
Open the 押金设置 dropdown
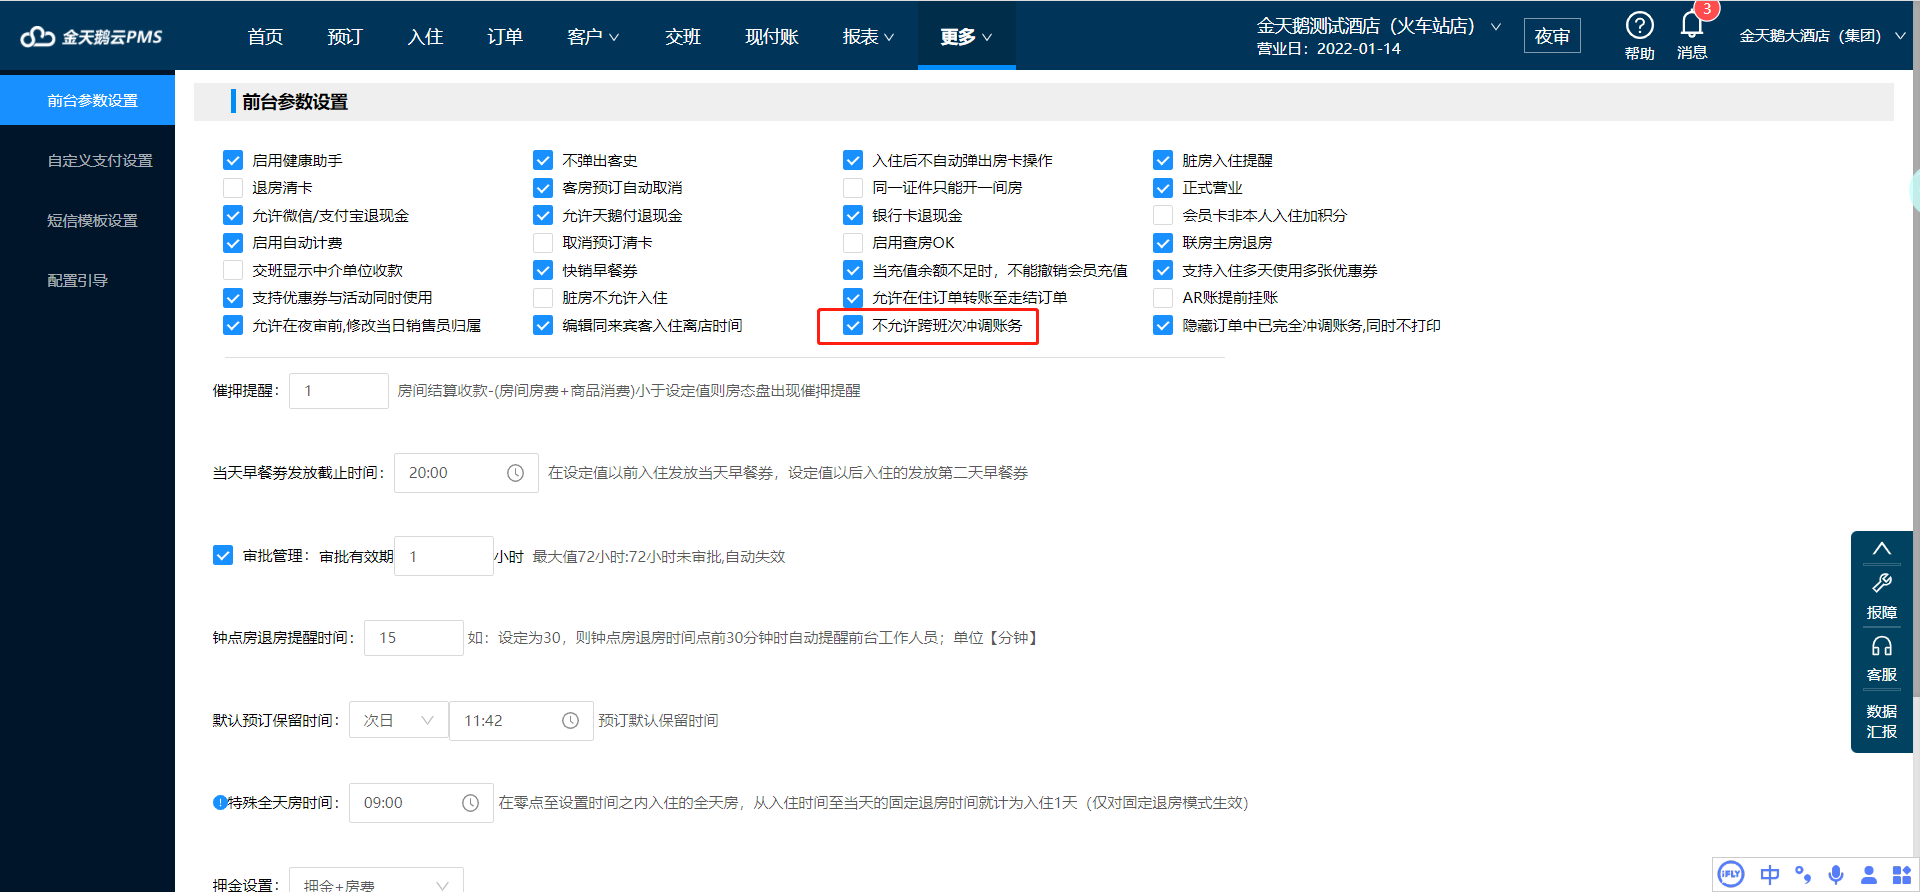click(376, 880)
